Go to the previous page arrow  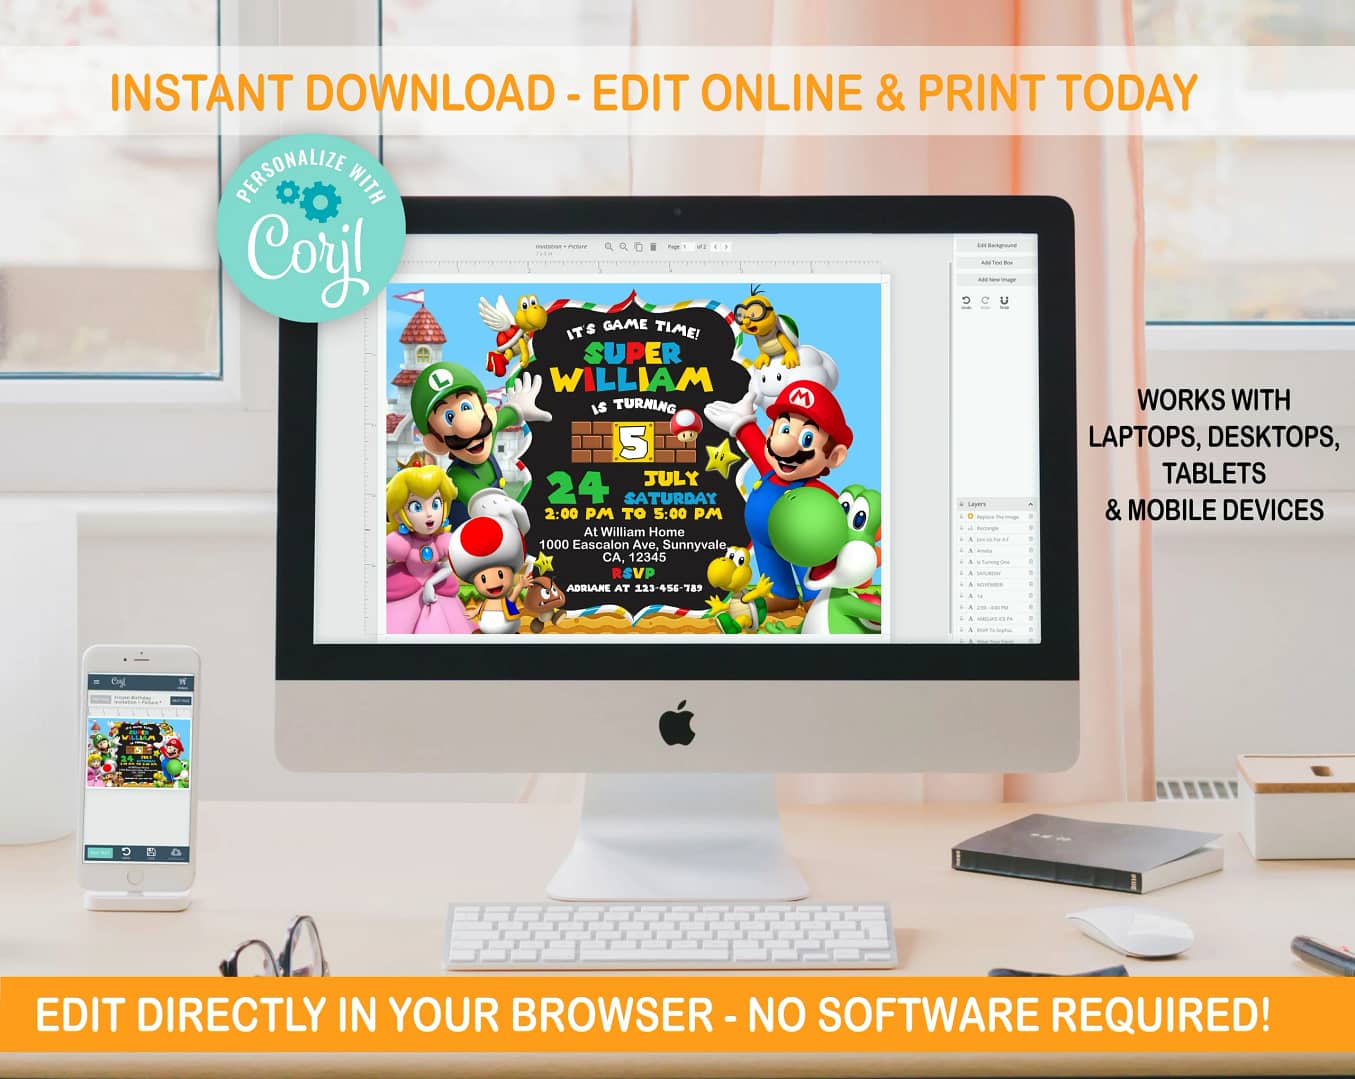click(715, 246)
